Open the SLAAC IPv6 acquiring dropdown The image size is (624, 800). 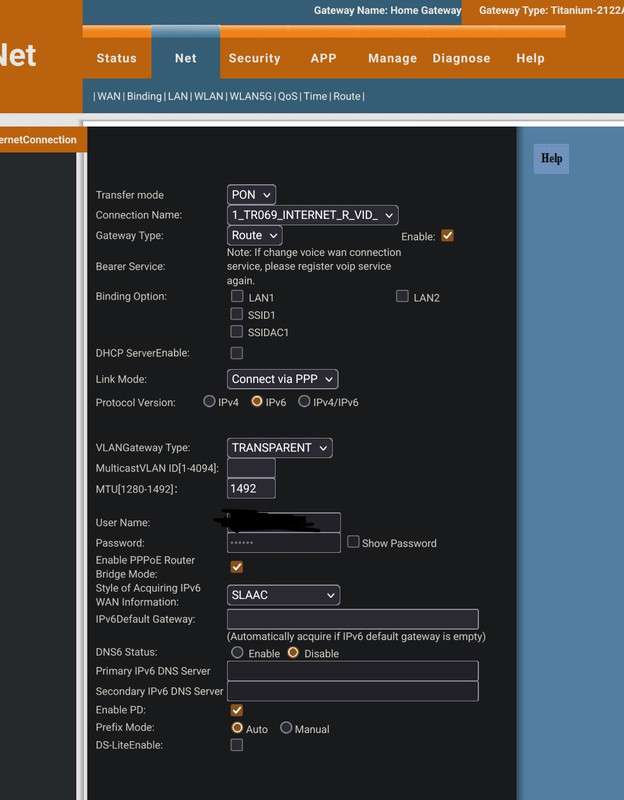pyautogui.click(x=283, y=595)
